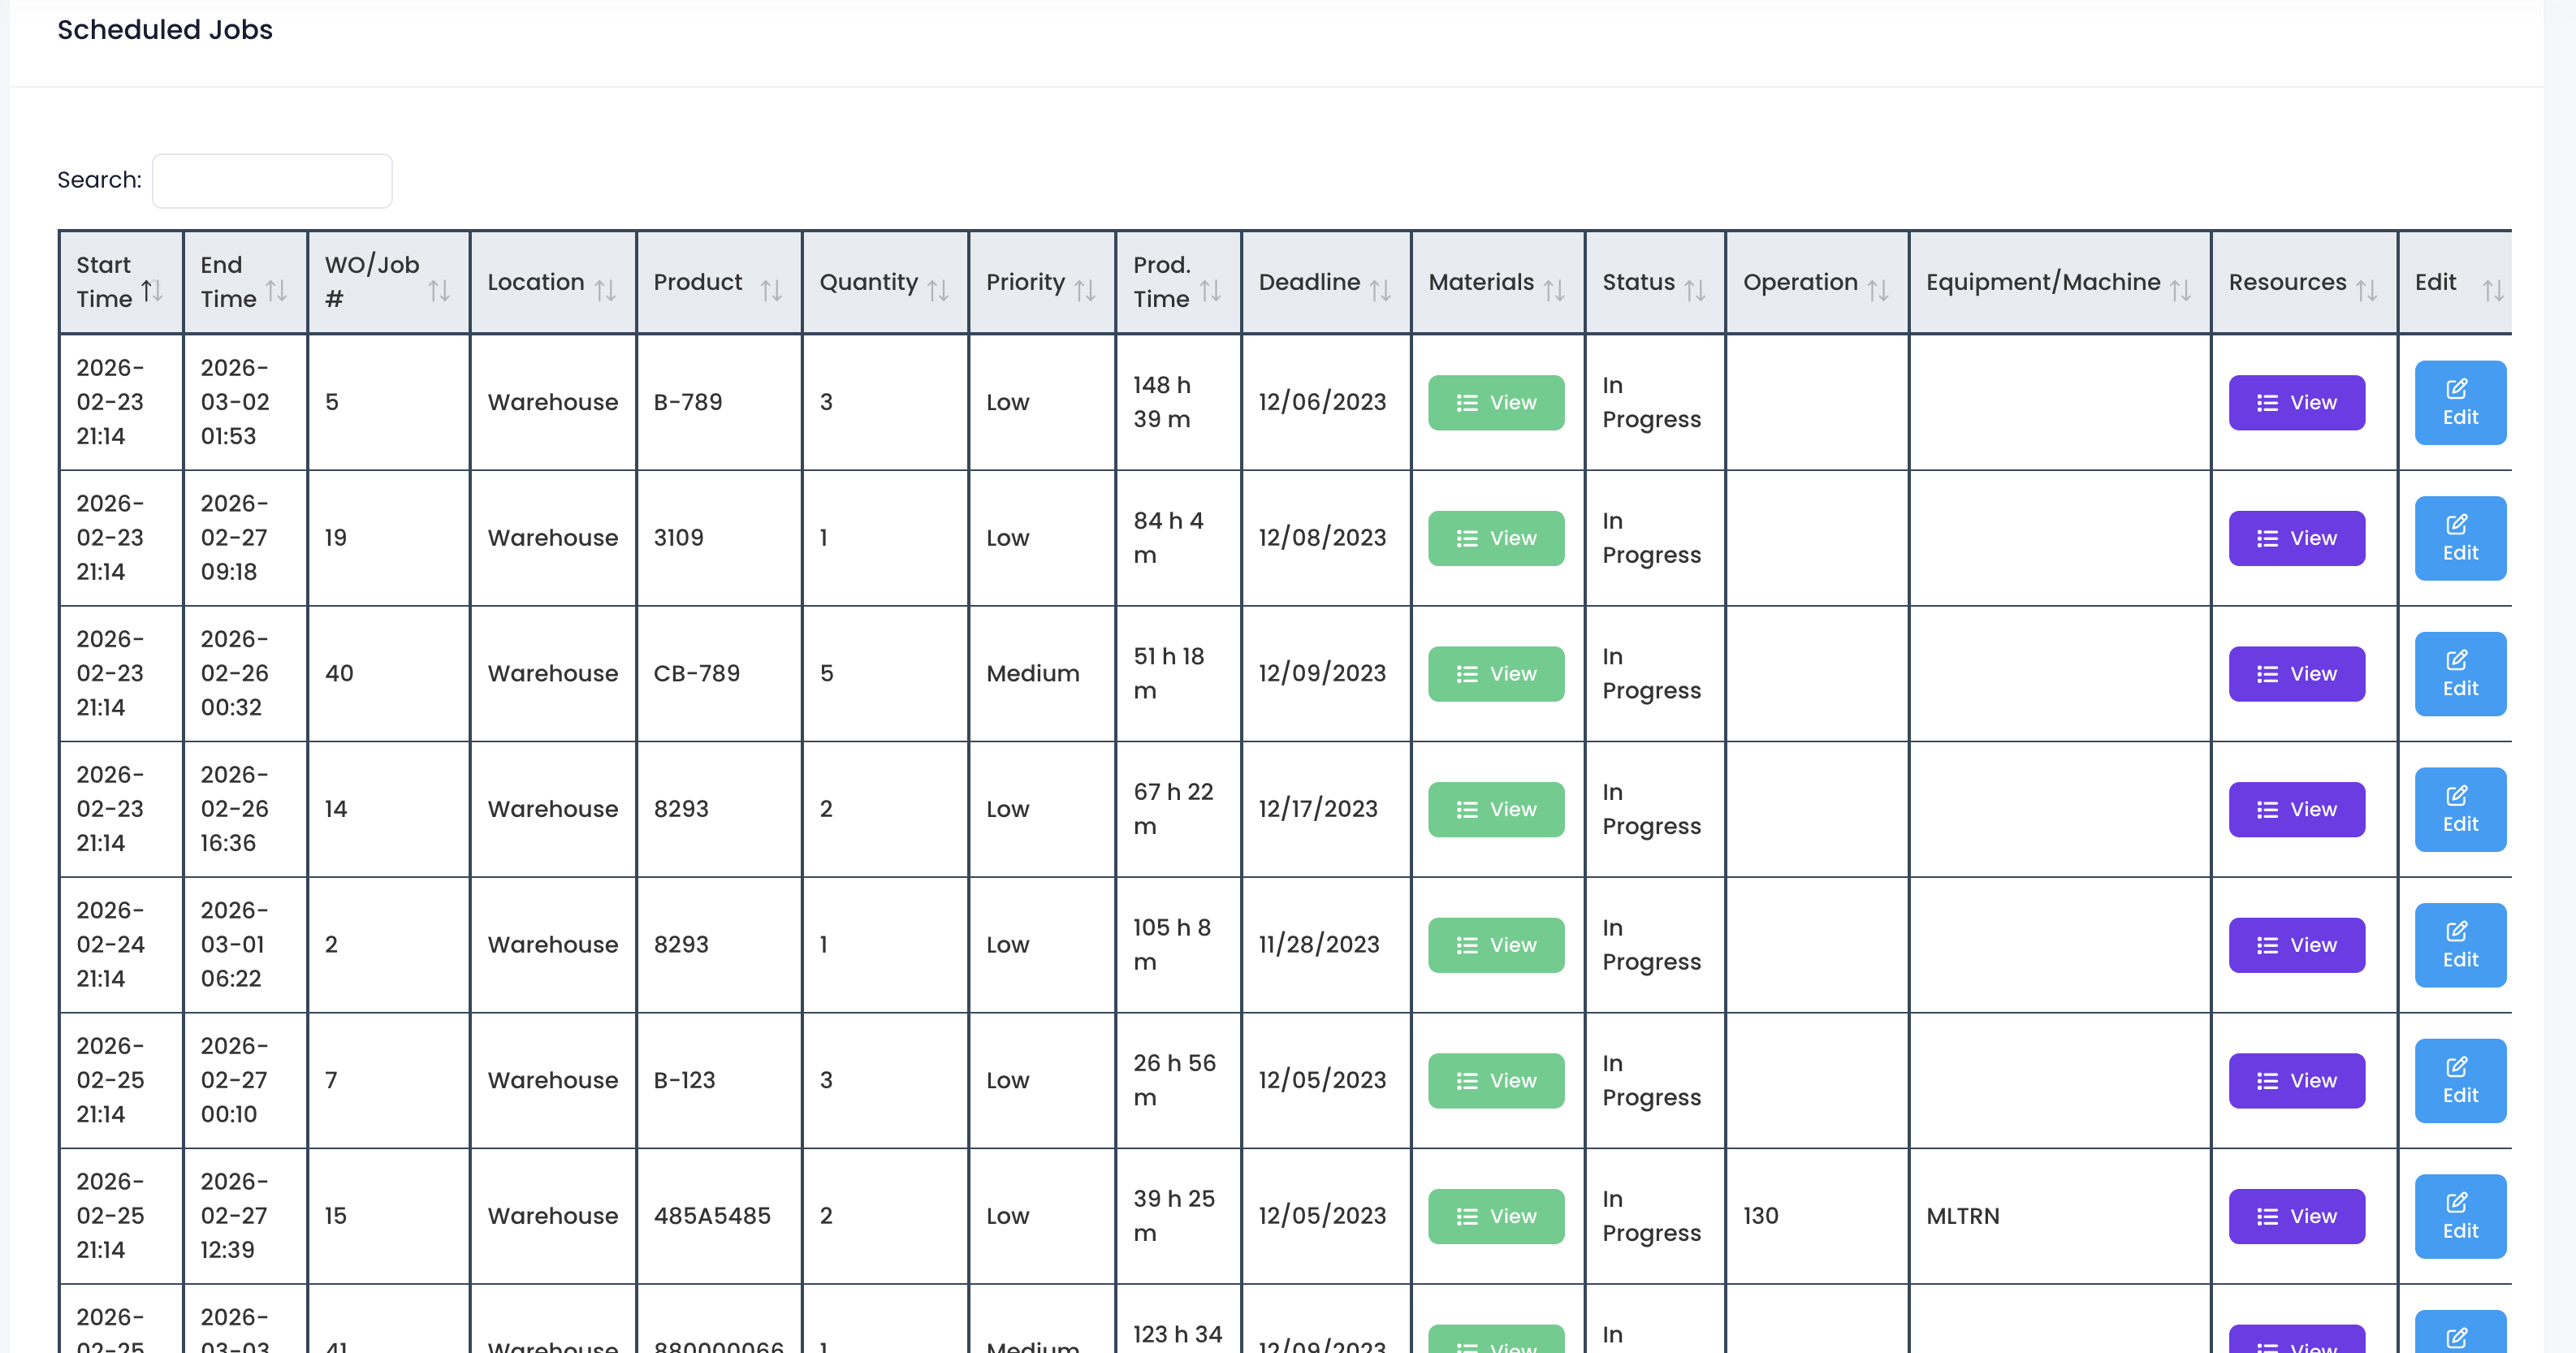Sort by Status column arrows
The height and width of the screenshot is (1353, 2576).
pyautogui.click(x=1694, y=291)
